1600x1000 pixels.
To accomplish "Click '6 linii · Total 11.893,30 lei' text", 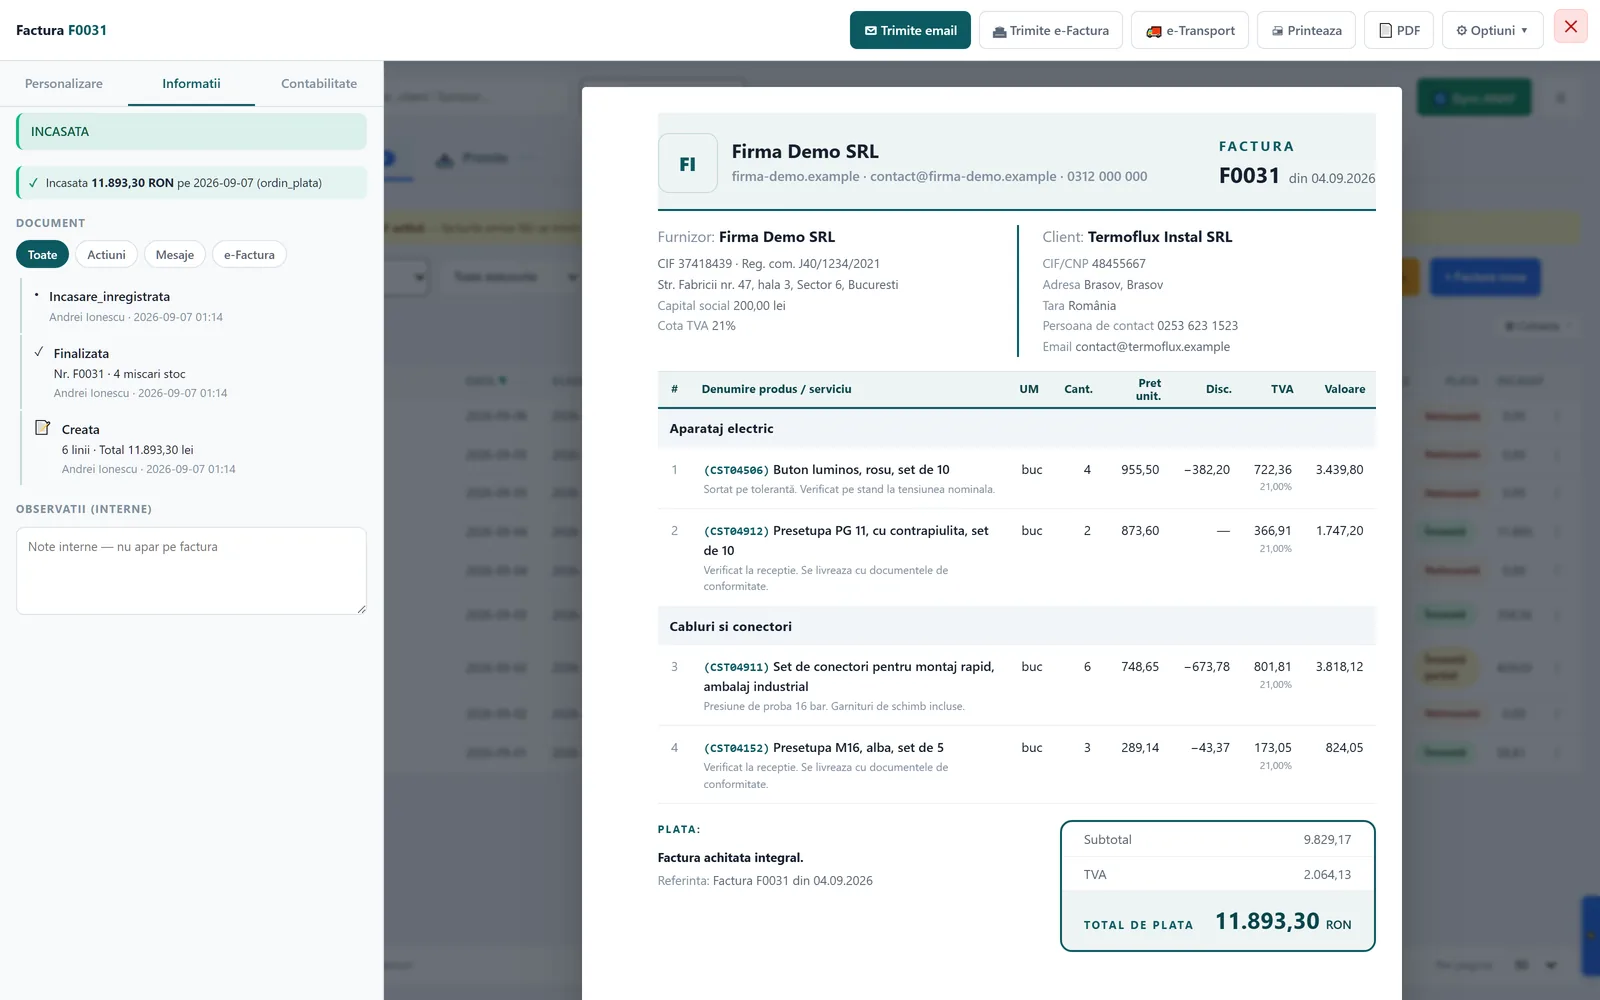I will pos(128,450).
